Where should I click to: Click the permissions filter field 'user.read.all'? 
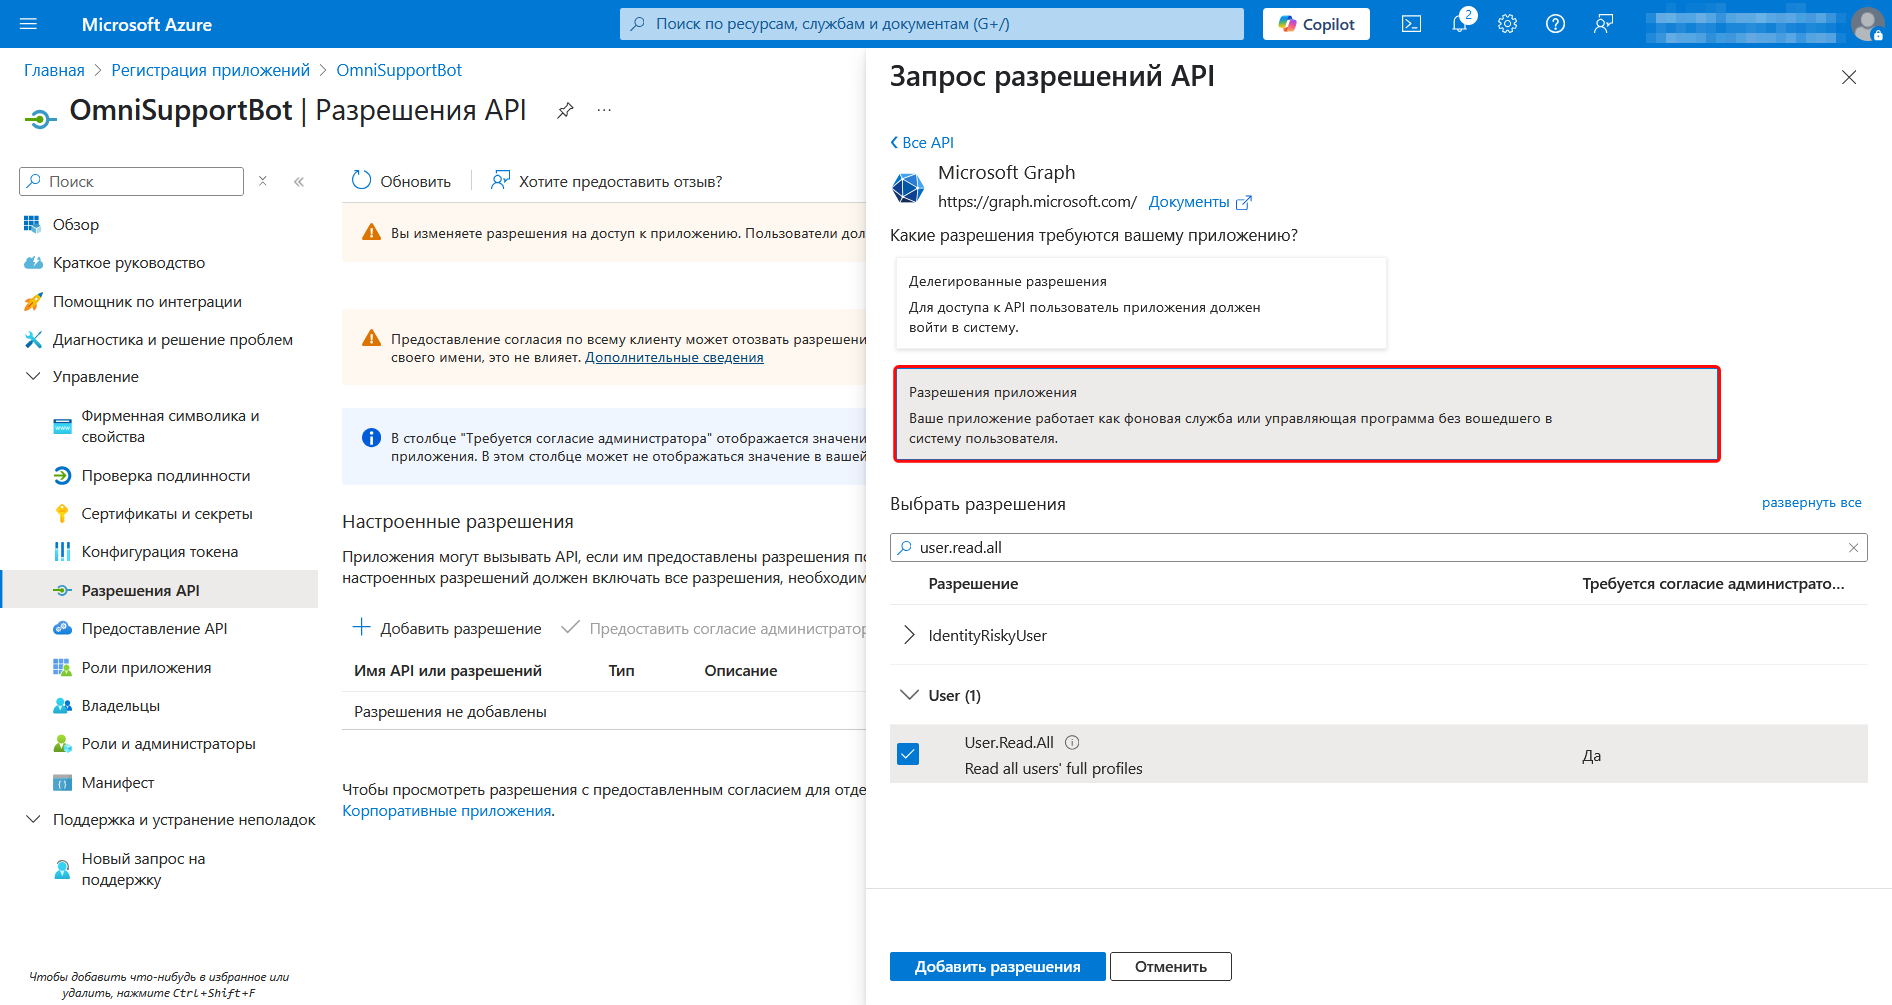[x=1378, y=548]
